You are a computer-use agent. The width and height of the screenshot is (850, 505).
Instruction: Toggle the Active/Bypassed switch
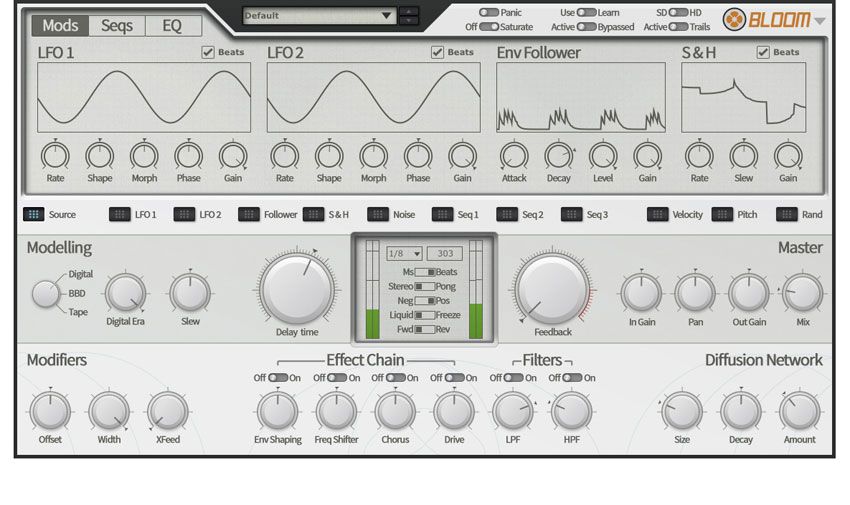coord(586,26)
